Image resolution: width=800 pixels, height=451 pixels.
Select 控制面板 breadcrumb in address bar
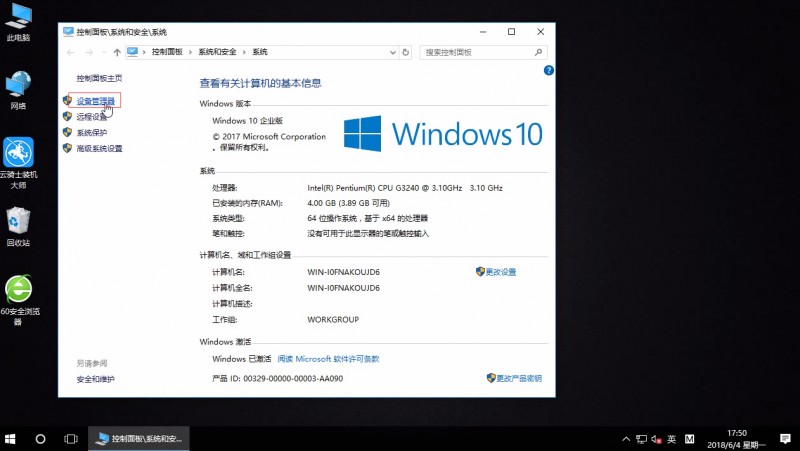tap(167, 52)
